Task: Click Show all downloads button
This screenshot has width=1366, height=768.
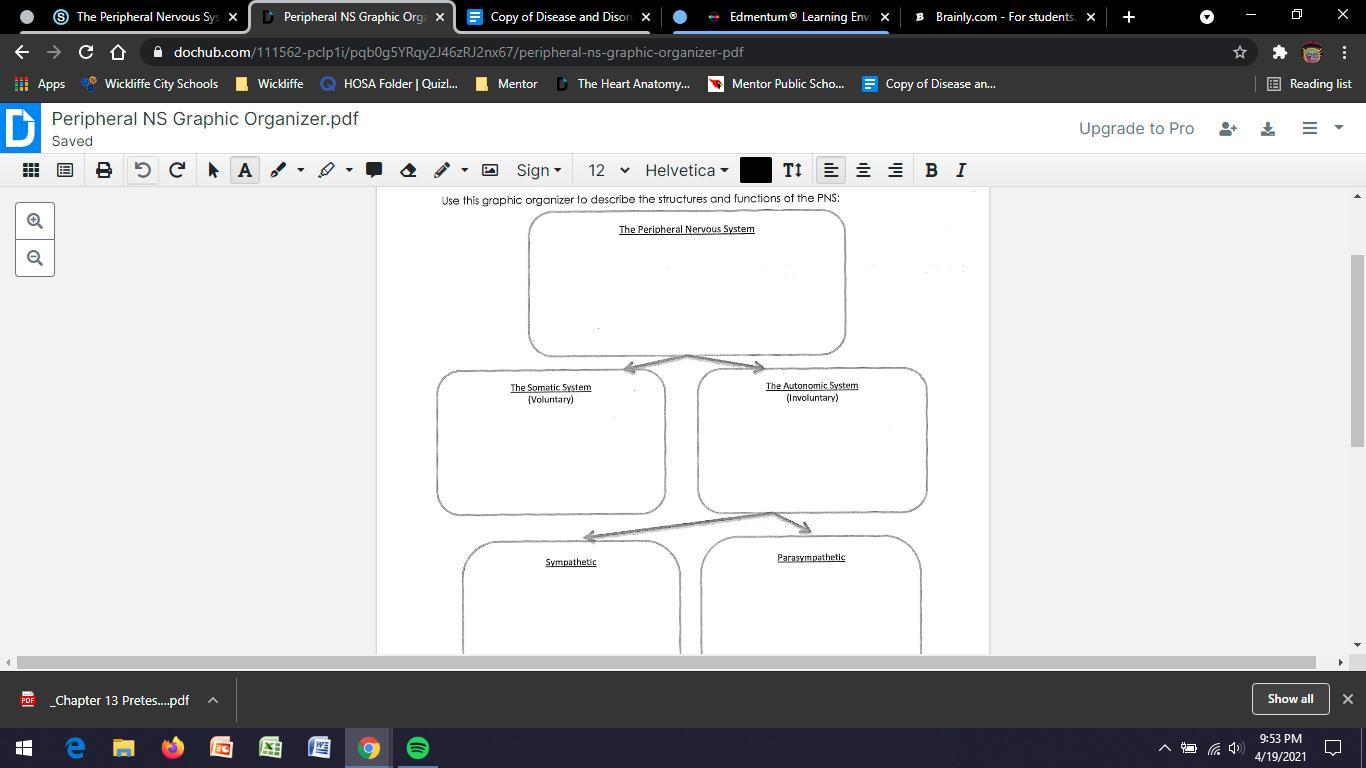Action: [x=1290, y=699]
